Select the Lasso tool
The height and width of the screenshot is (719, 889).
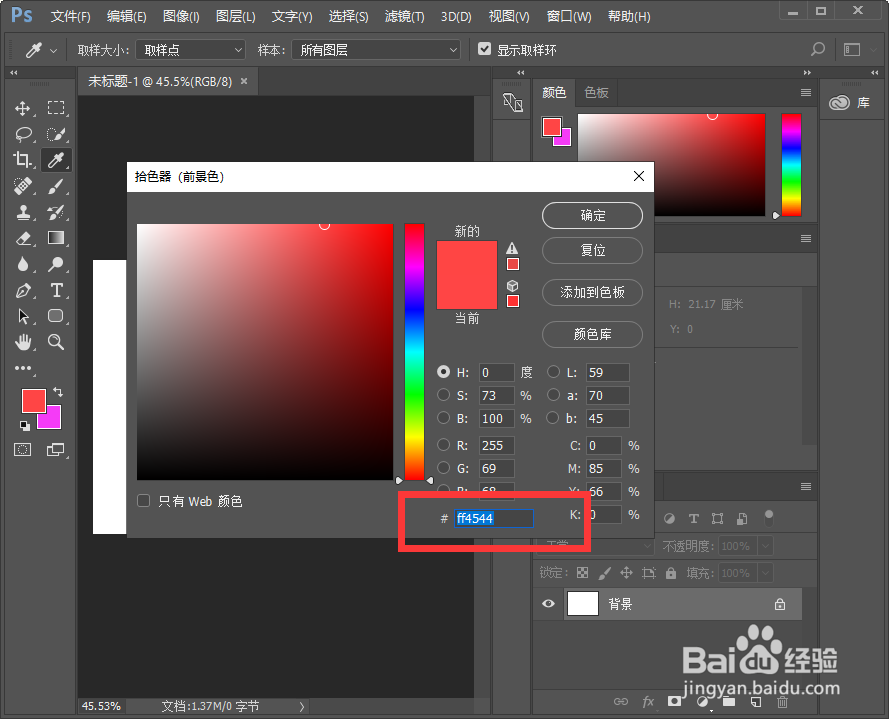pos(23,134)
